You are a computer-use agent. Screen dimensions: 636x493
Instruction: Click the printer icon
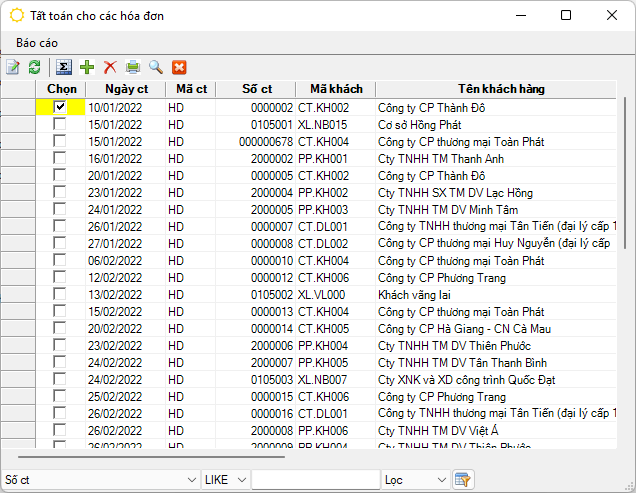coord(133,67)
